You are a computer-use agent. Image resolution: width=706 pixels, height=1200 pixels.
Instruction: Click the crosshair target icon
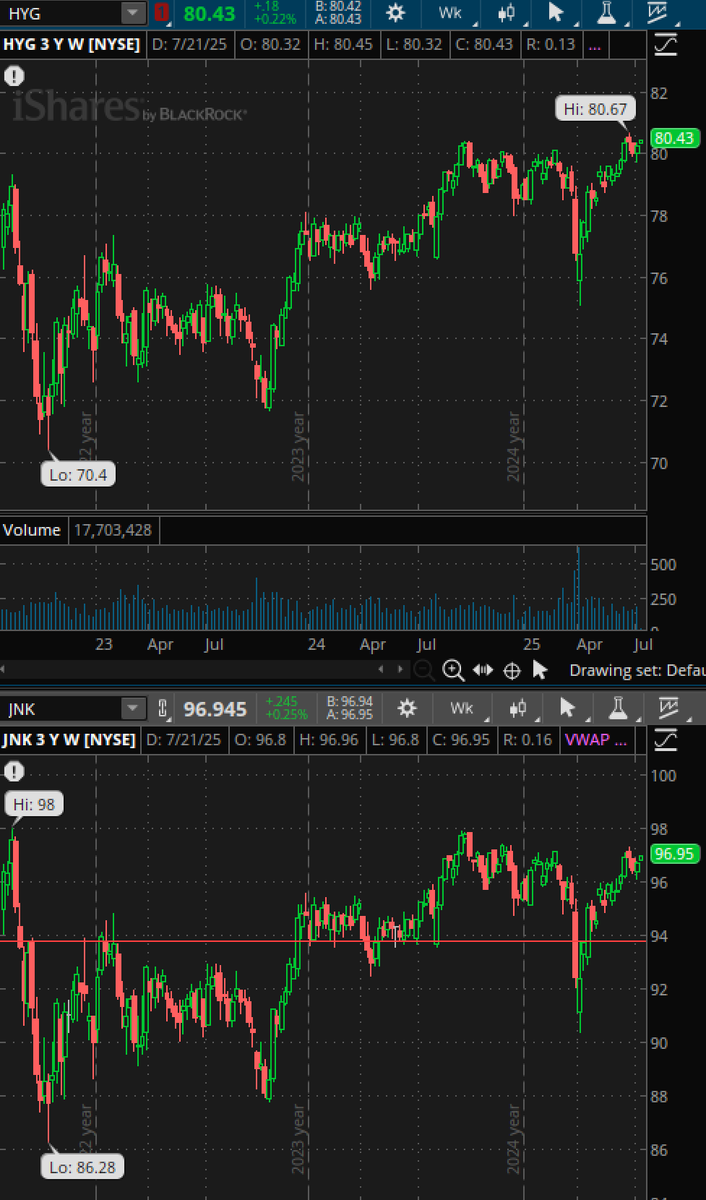(x=512, y=670)
